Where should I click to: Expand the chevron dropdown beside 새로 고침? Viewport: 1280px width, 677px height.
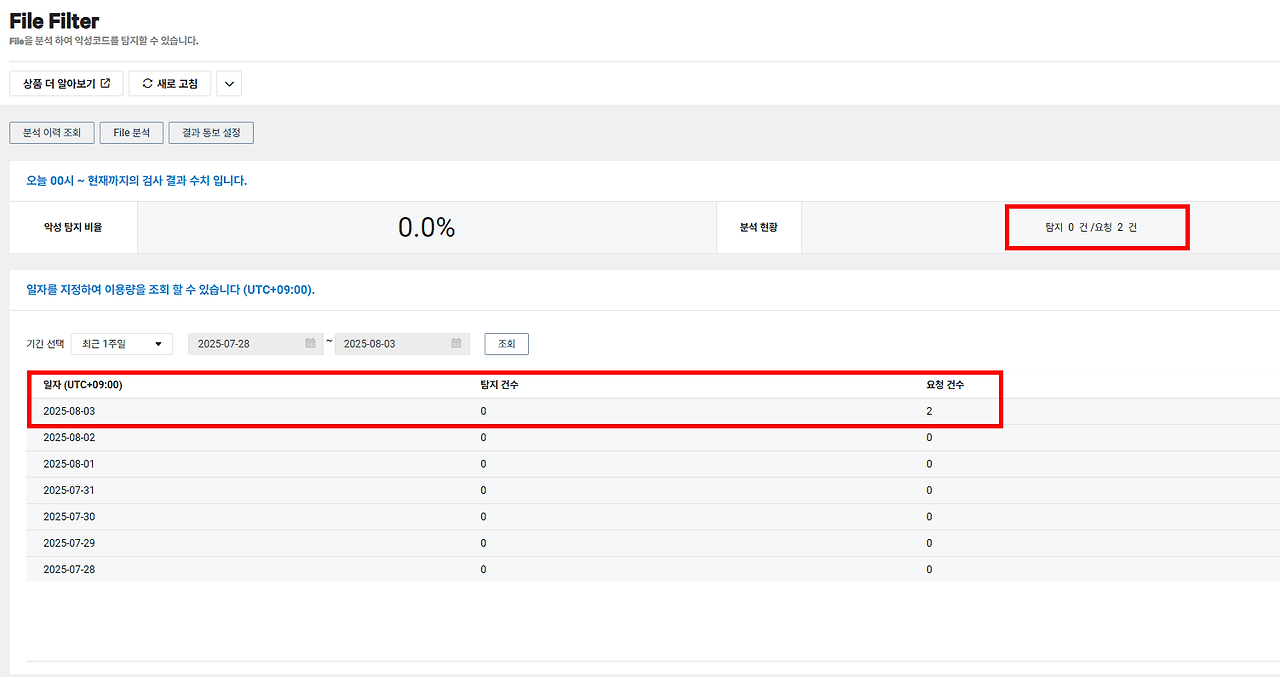pos(229,84)
